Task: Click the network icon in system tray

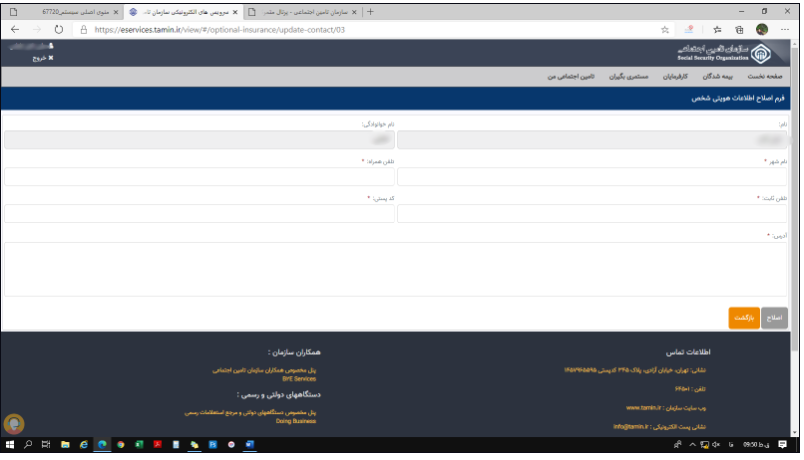Action: tap(705, 445)
